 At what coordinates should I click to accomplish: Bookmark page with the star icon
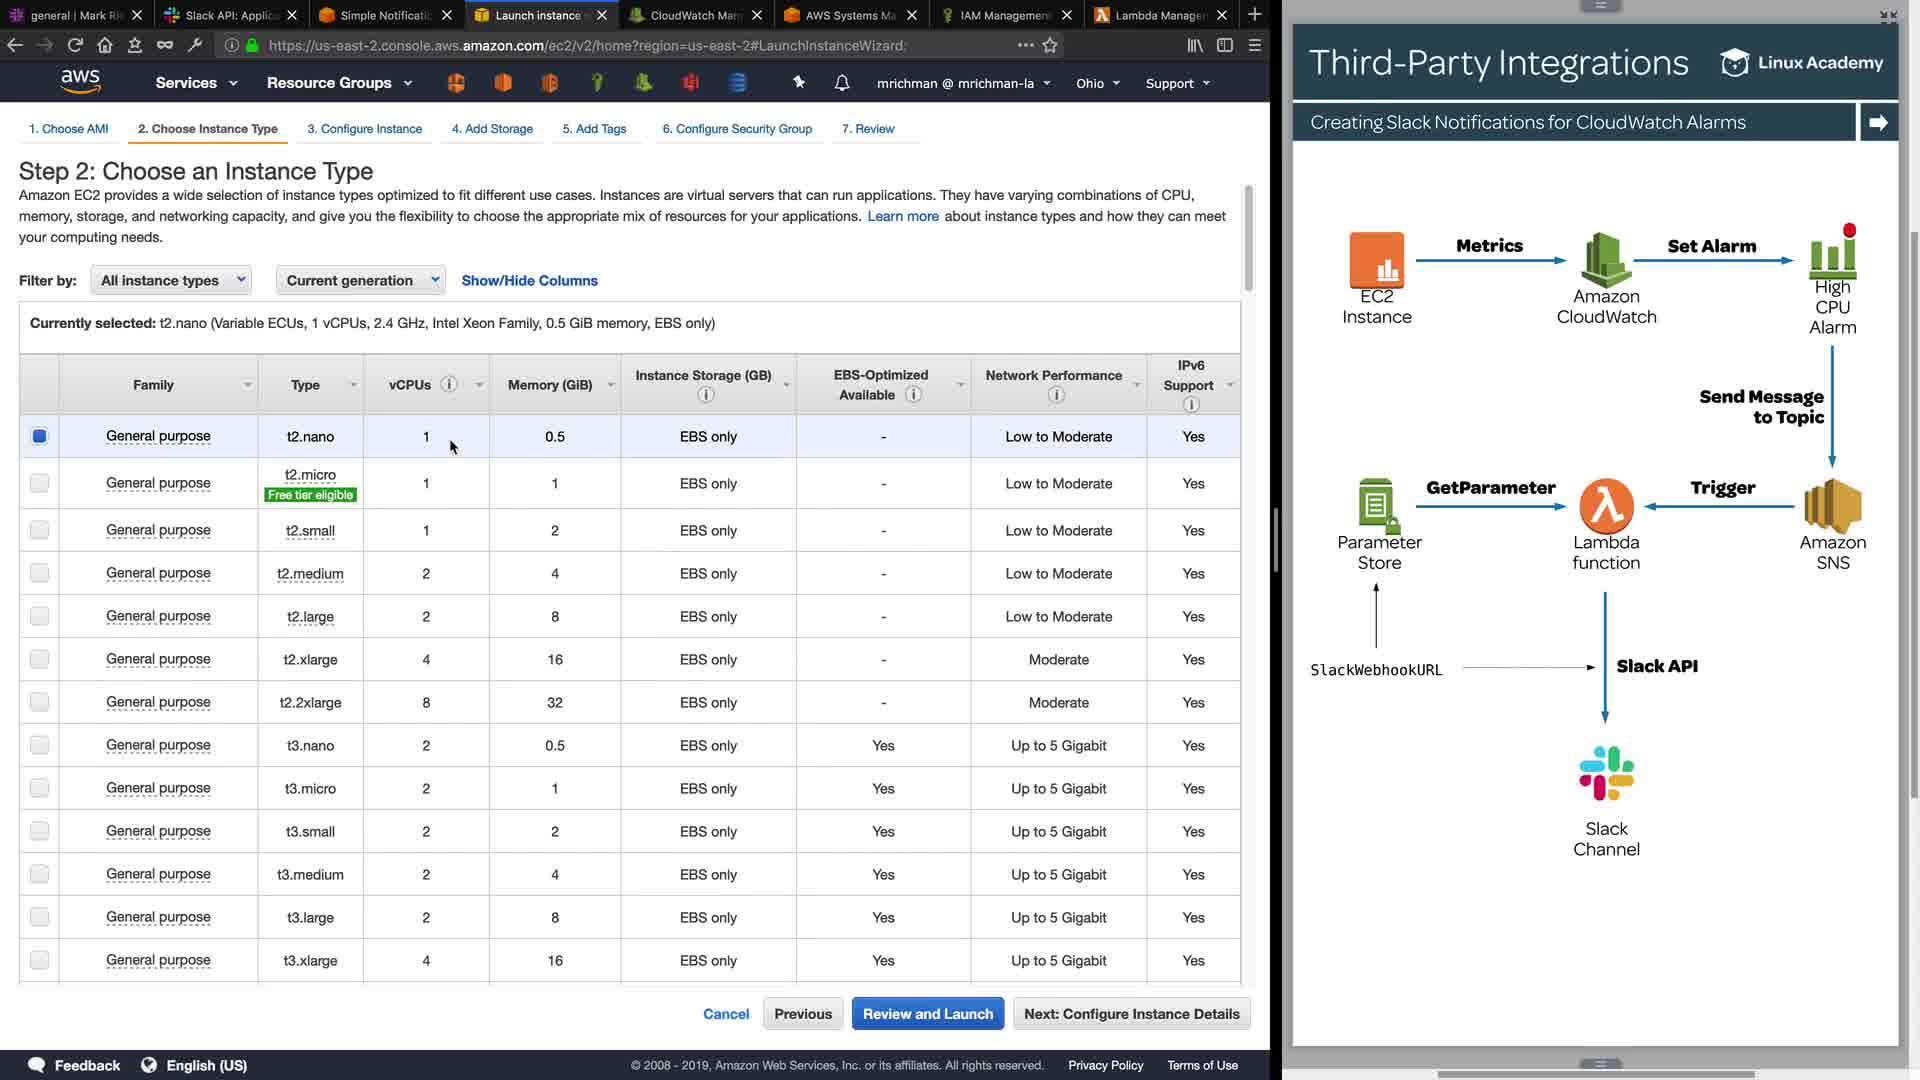(1050, 45)
